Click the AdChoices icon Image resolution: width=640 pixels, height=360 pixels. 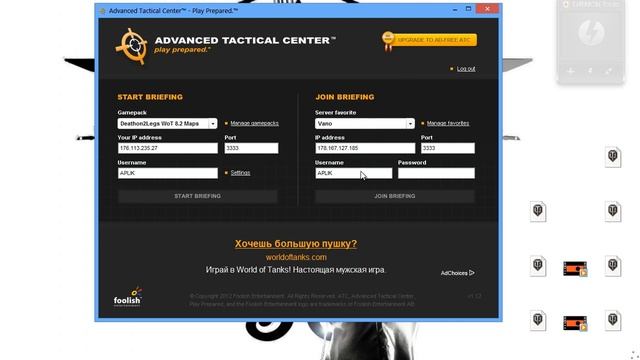[472, 273]
